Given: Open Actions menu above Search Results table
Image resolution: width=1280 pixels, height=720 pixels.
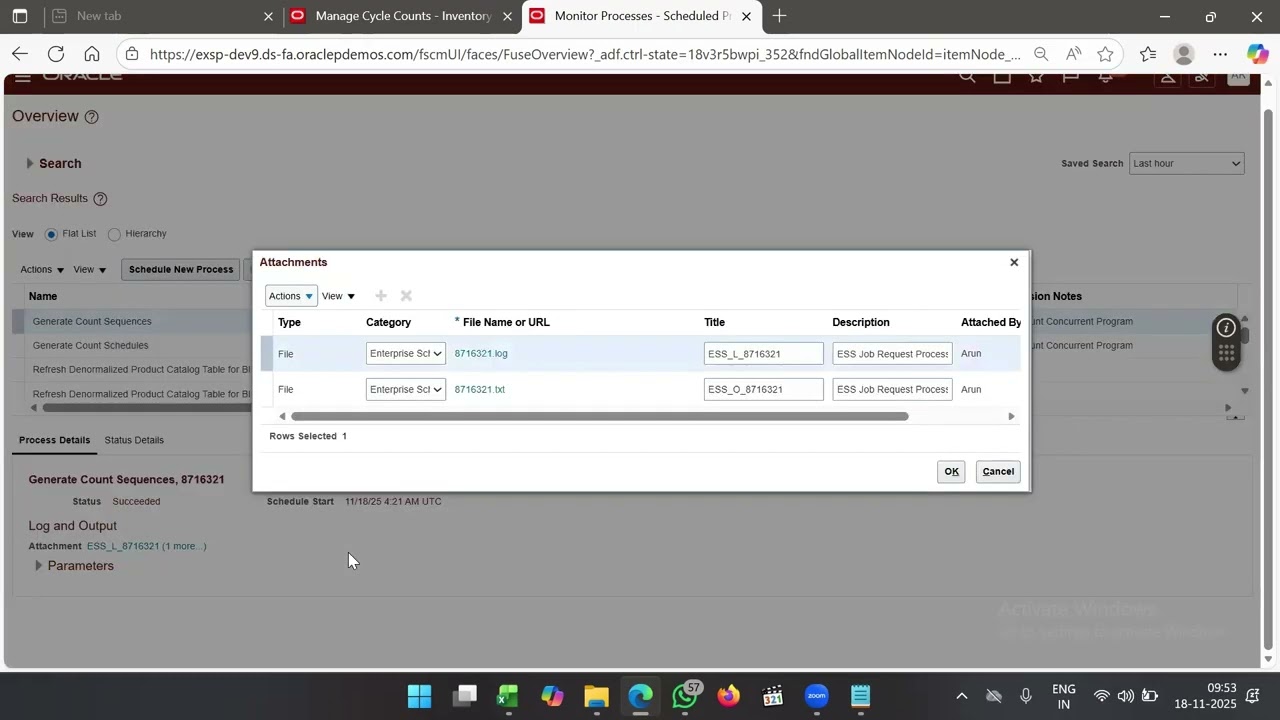Looking at the screenshot, I should tap(42, 270).
